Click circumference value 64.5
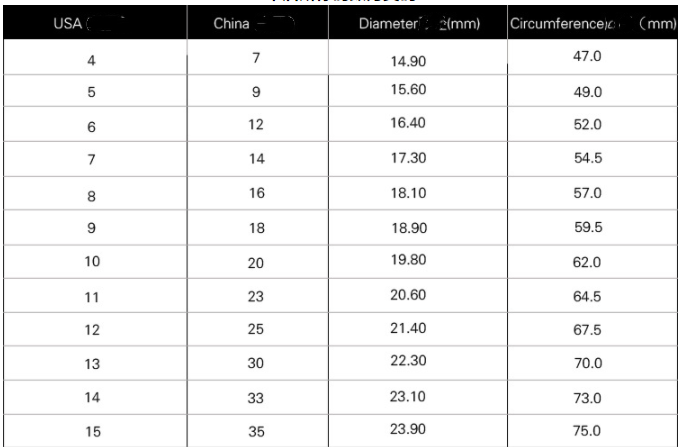679x447 pixels. click(587, 297)
